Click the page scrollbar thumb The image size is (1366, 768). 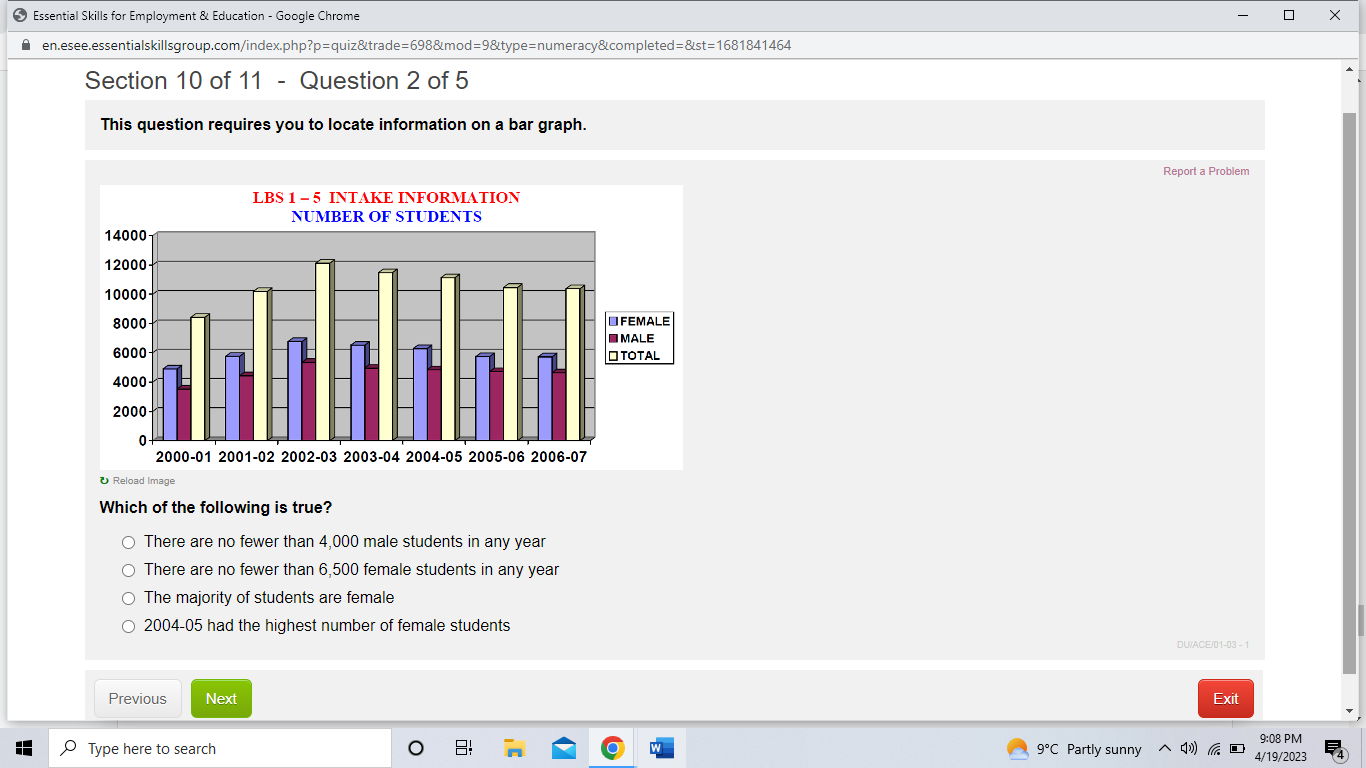1349,395
